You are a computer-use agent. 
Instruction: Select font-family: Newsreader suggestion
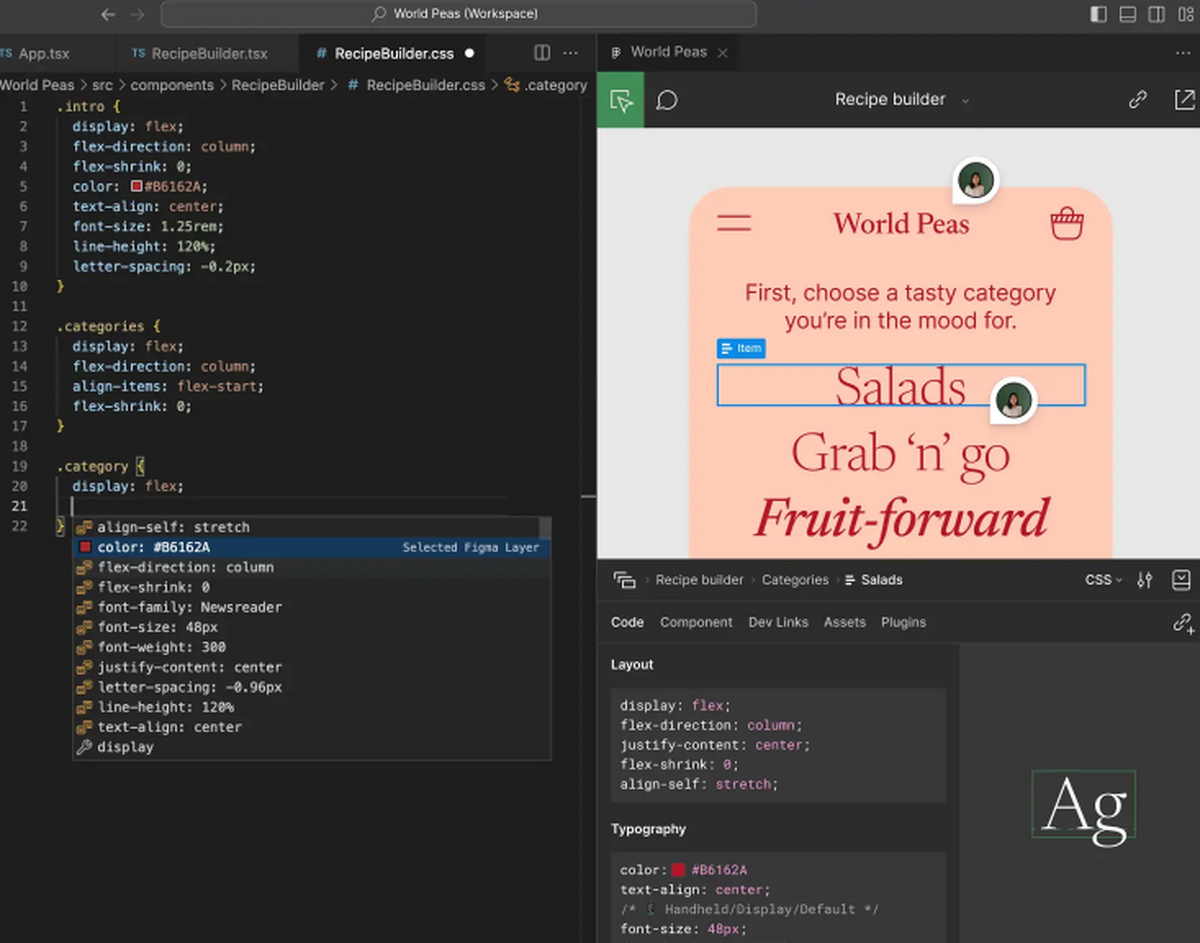coord(189,607)
